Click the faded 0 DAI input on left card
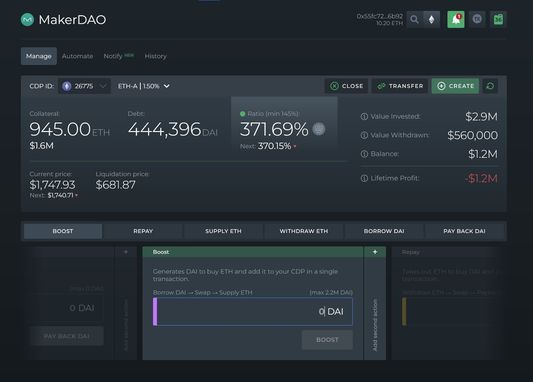The height and width of the screenshot is (382, 533). [67, 308]
